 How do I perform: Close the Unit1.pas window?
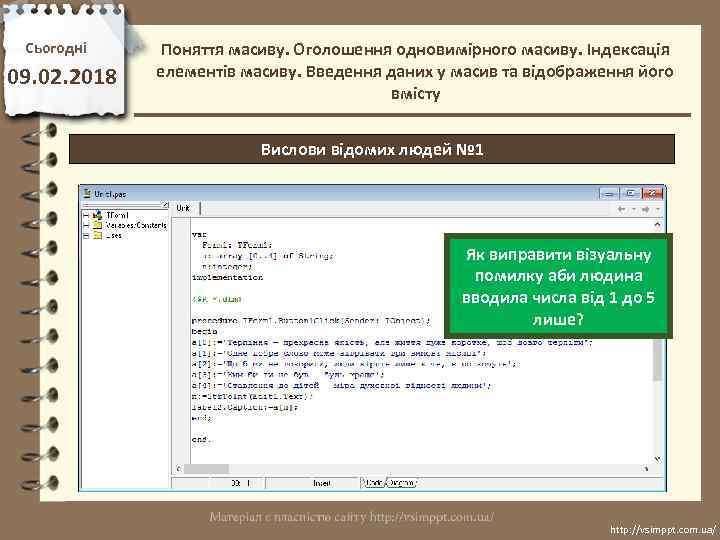[x=652, y=193]
